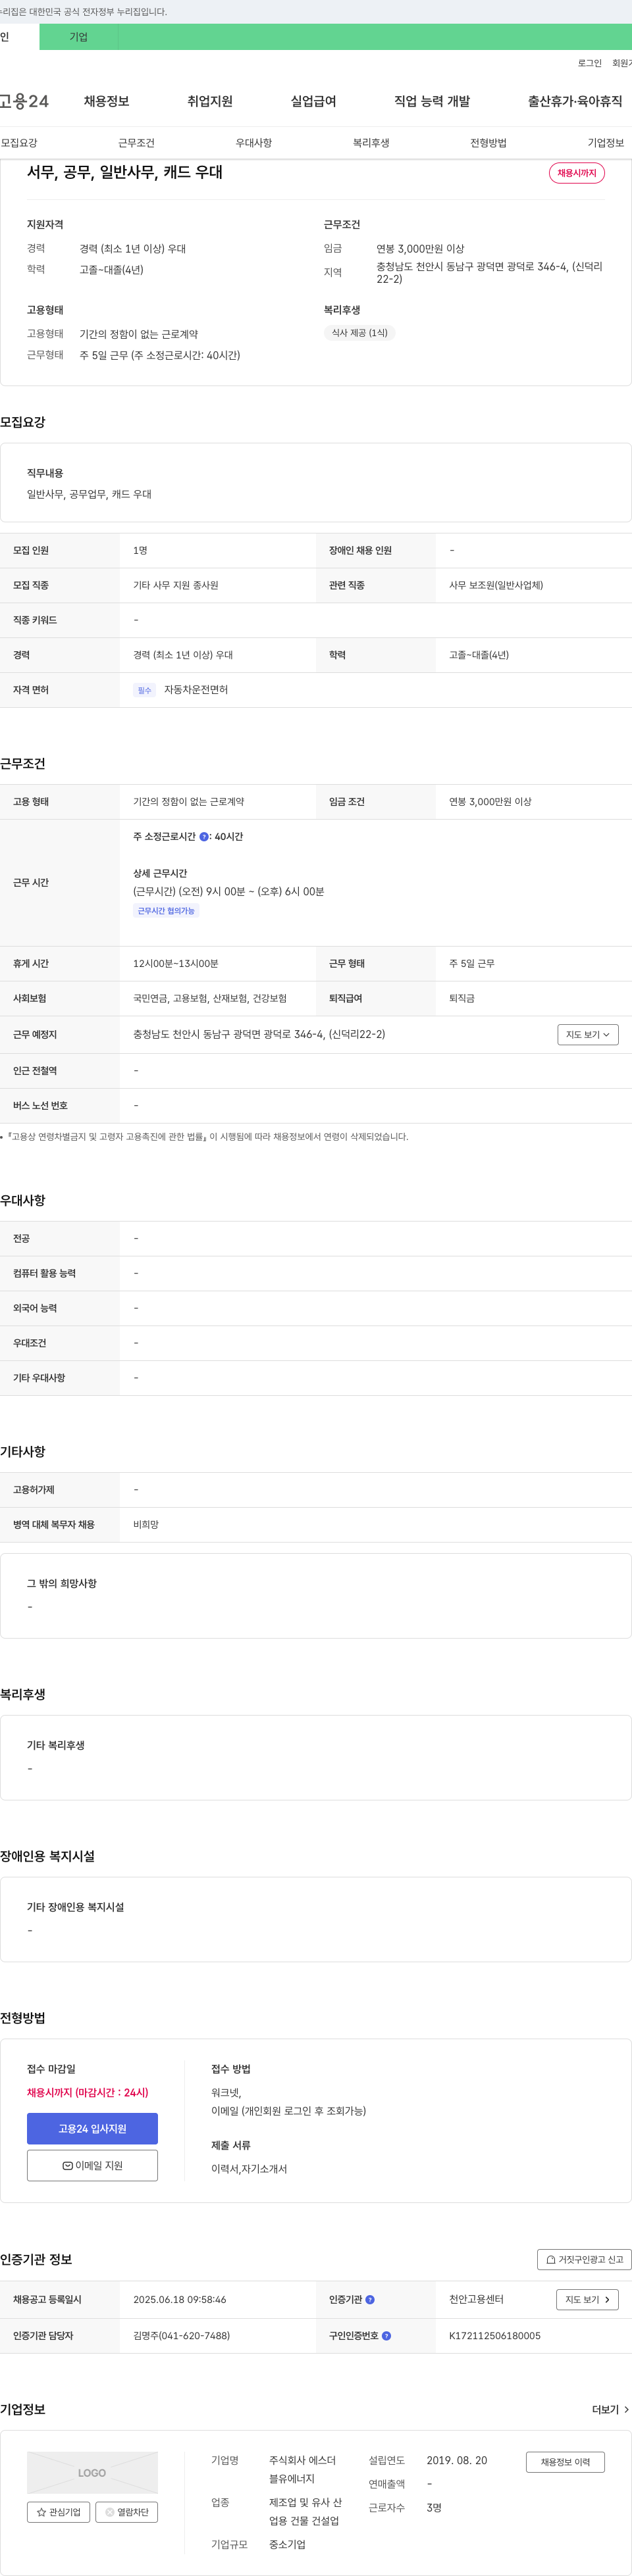Open the 출산휴가·육아휴직 menu
The width and height of the screenshot is (632, 2576).
[x=575, y=101]
